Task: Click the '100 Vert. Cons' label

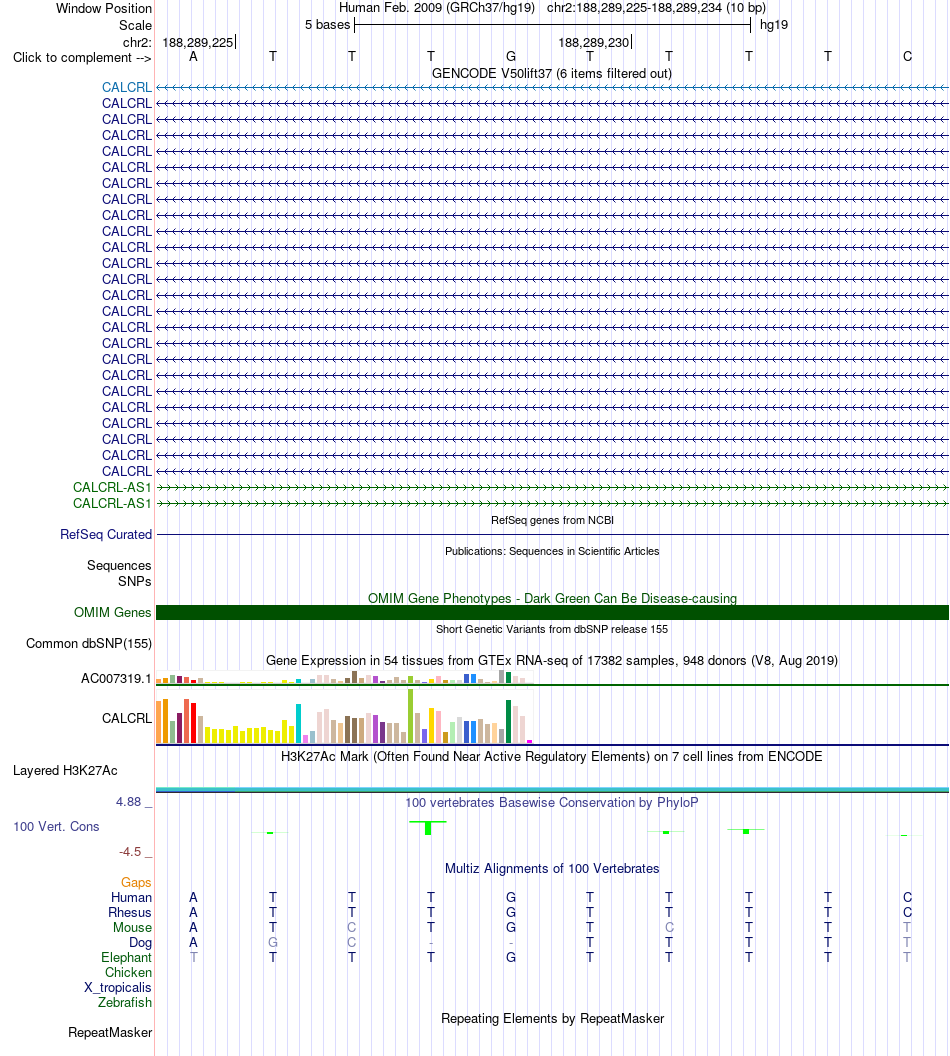Action: [57, 827]
